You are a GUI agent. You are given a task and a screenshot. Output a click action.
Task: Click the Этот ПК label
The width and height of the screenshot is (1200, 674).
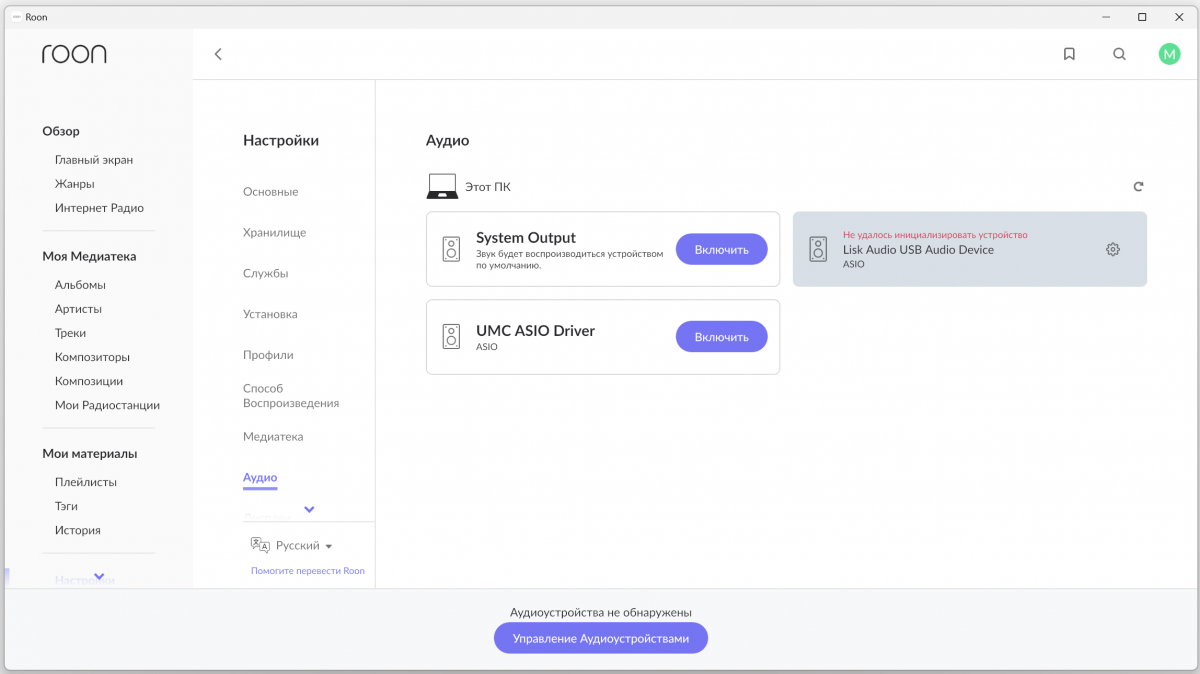coord(488,187)
